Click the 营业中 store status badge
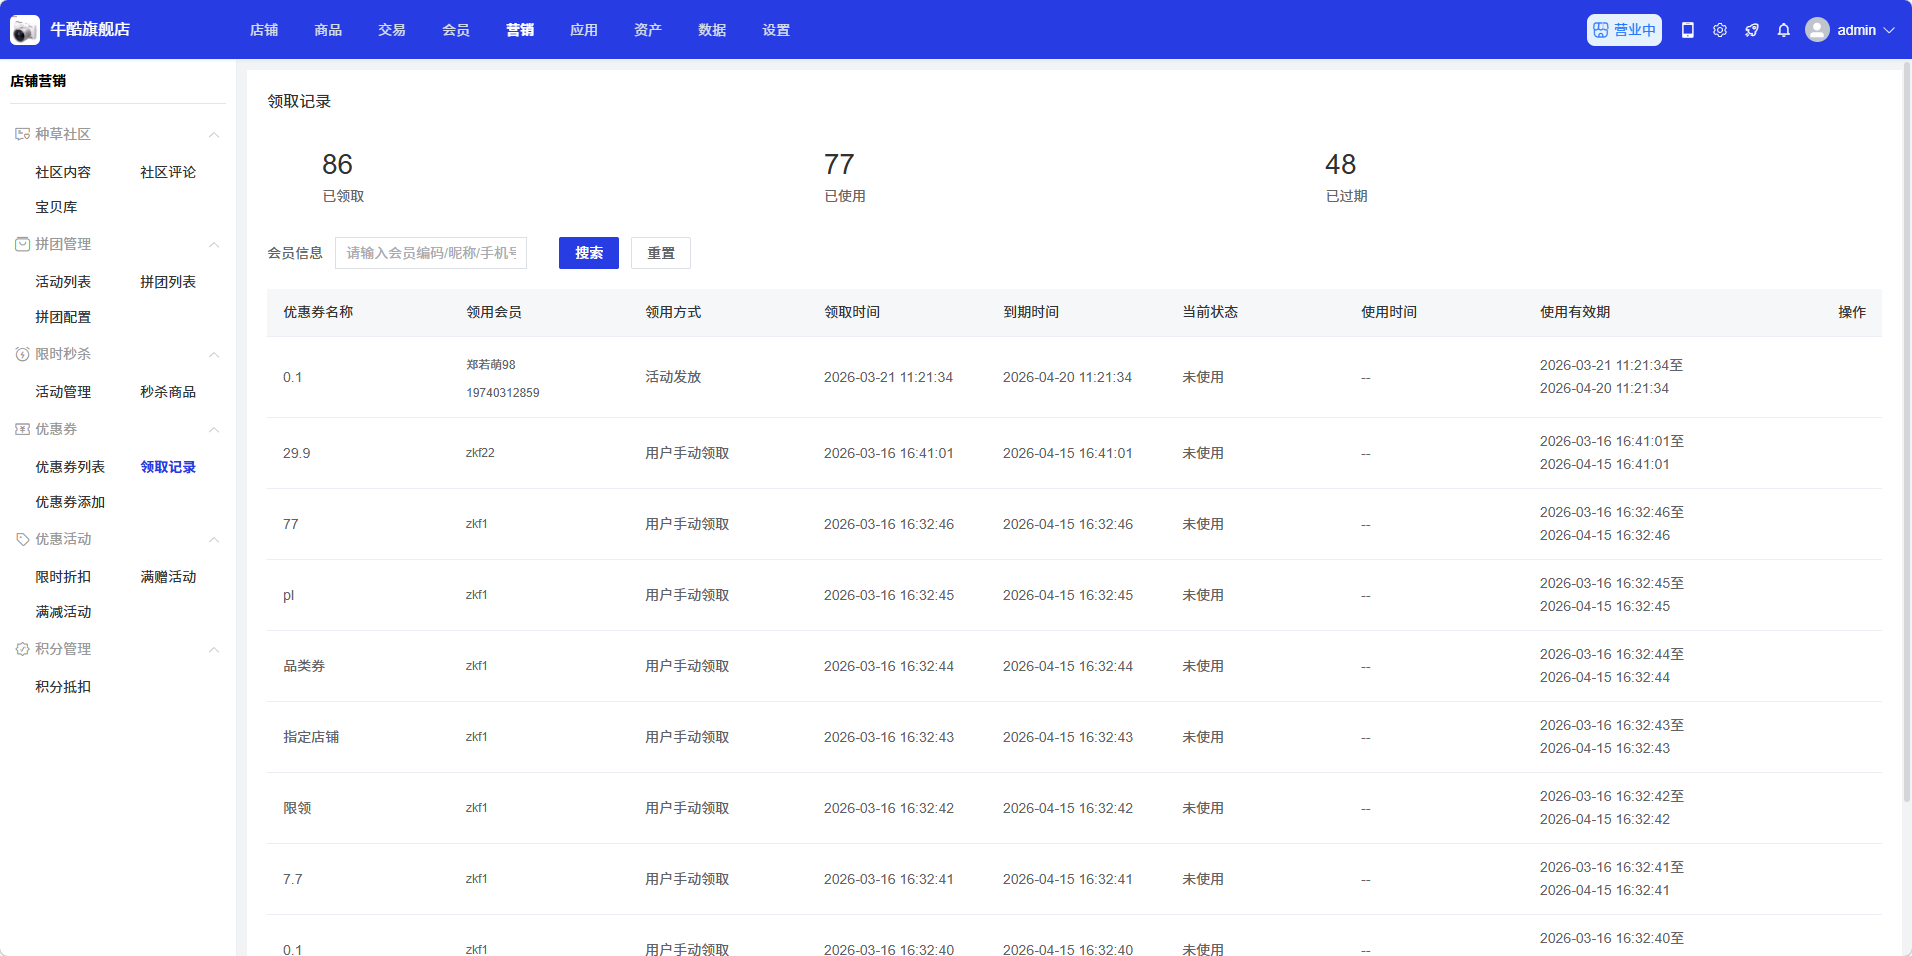The width and height of the screenshot is (1912, 956). coord(1624,30)
